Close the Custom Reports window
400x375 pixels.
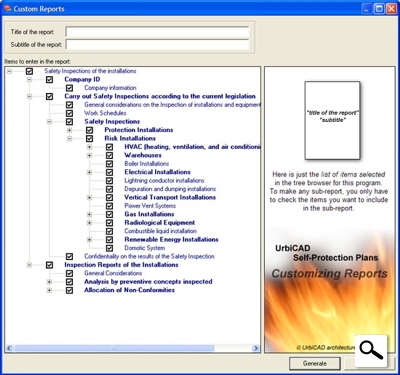(391, 9)
